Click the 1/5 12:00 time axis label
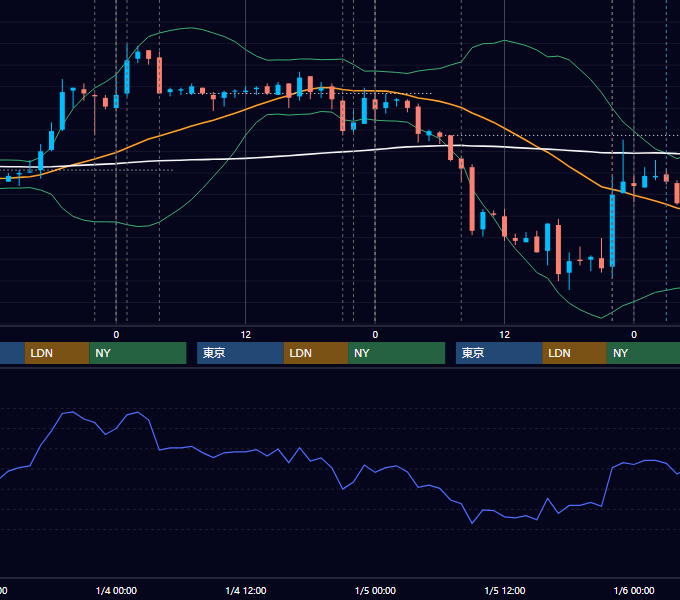The image size is (680, 600). (504, 590)
